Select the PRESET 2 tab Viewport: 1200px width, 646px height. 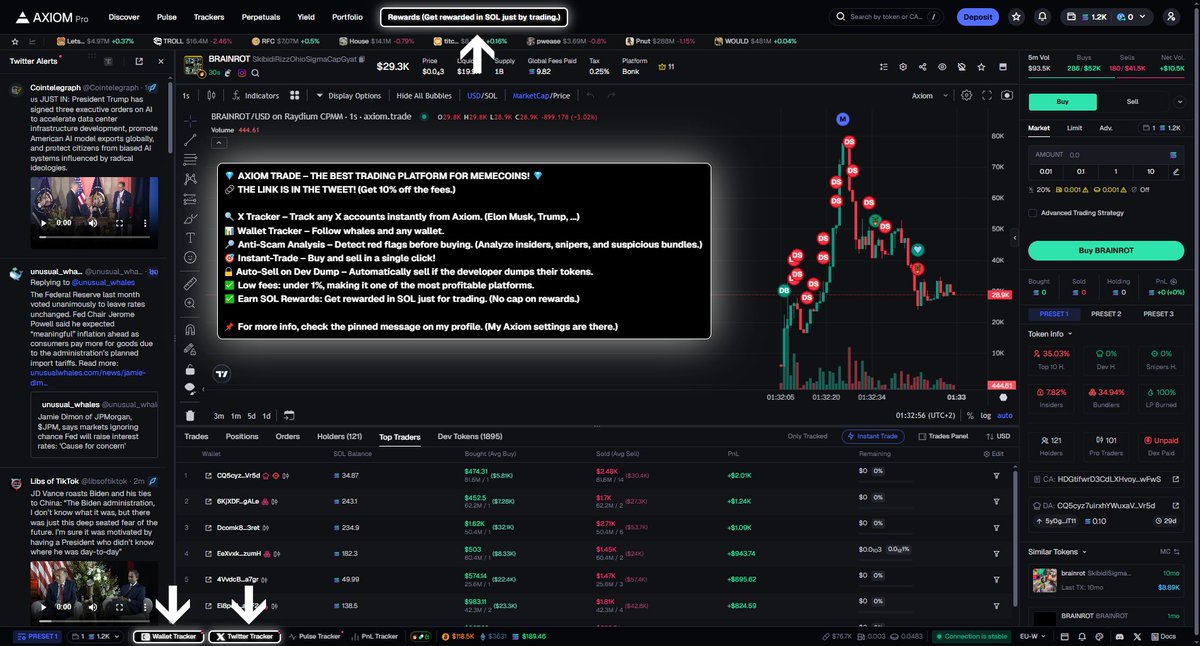pyautogui.click(x=1105, y=314)
